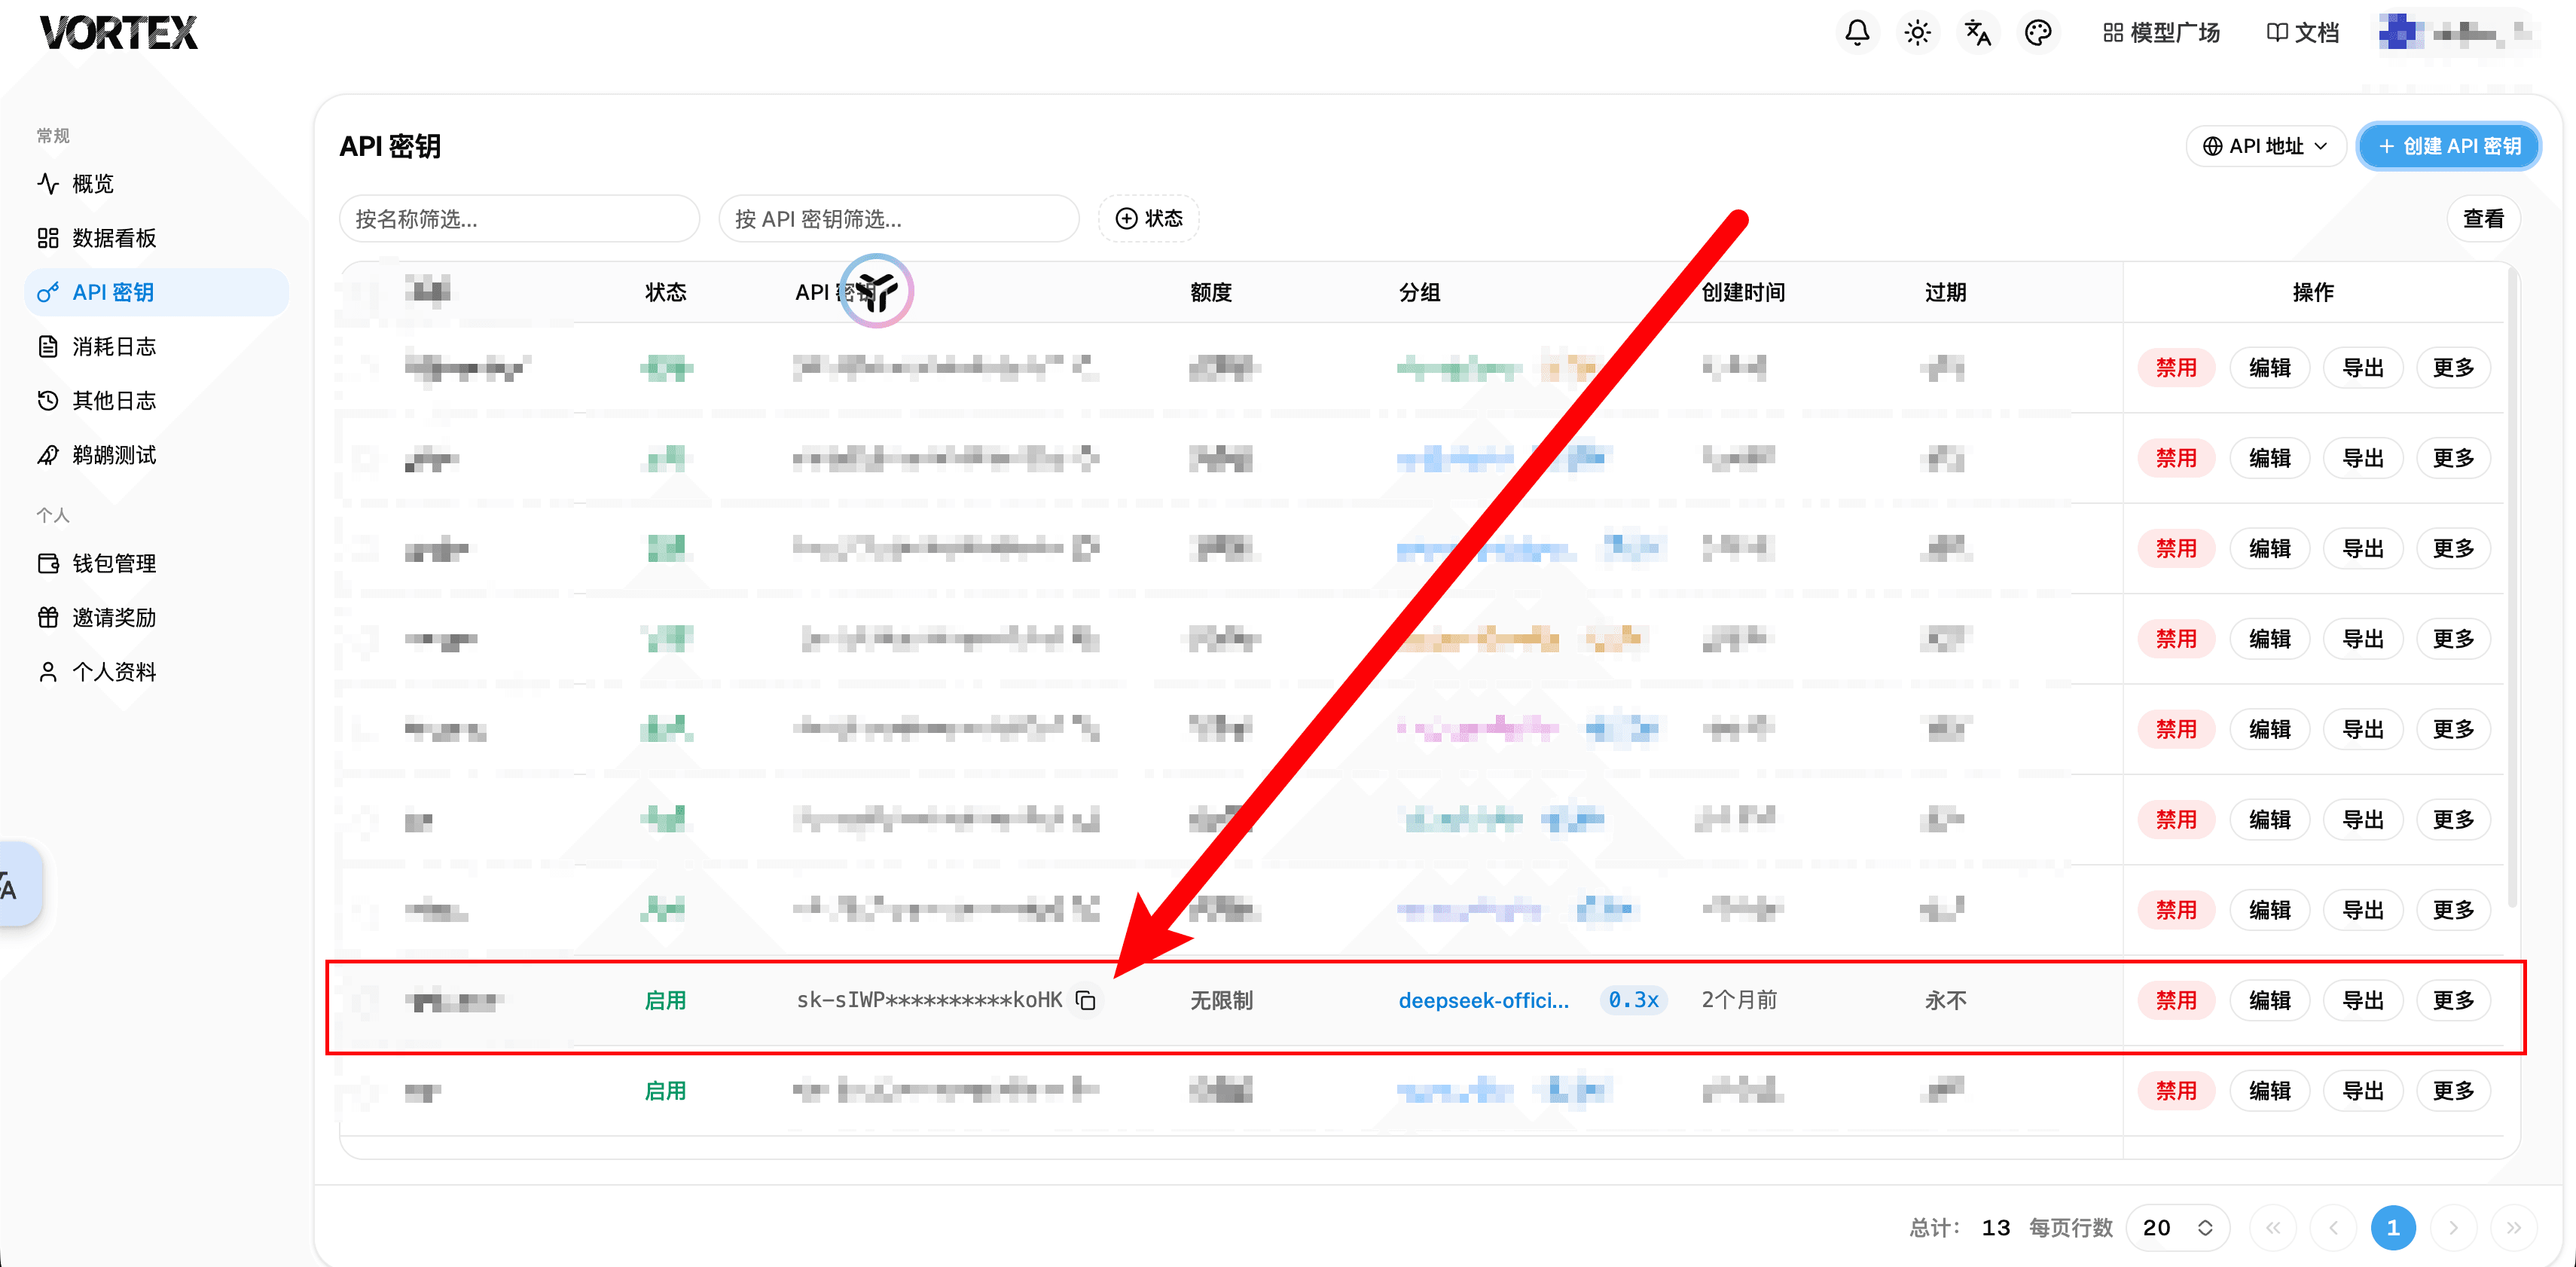This screenshot has width=2576, height=1267.
Task: Open 钱包管理 wallet page
Action: (x=157, y=564)
